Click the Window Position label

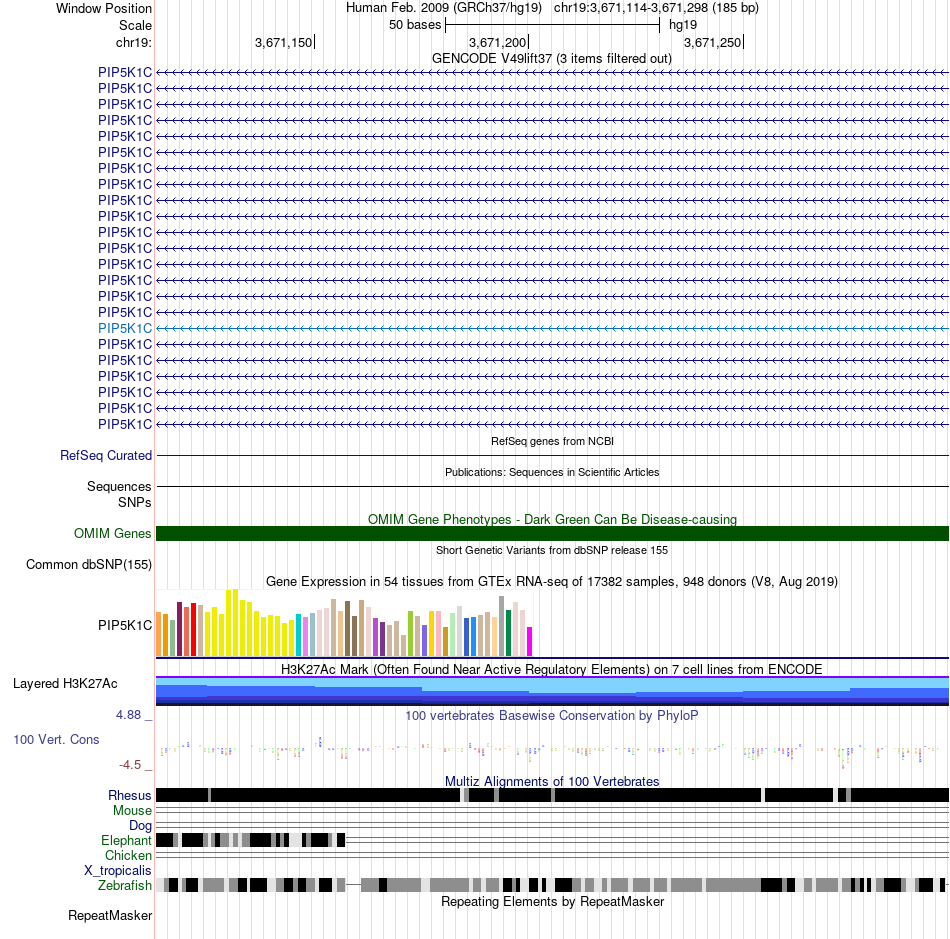pyautogui.click(x=104, y=8)
